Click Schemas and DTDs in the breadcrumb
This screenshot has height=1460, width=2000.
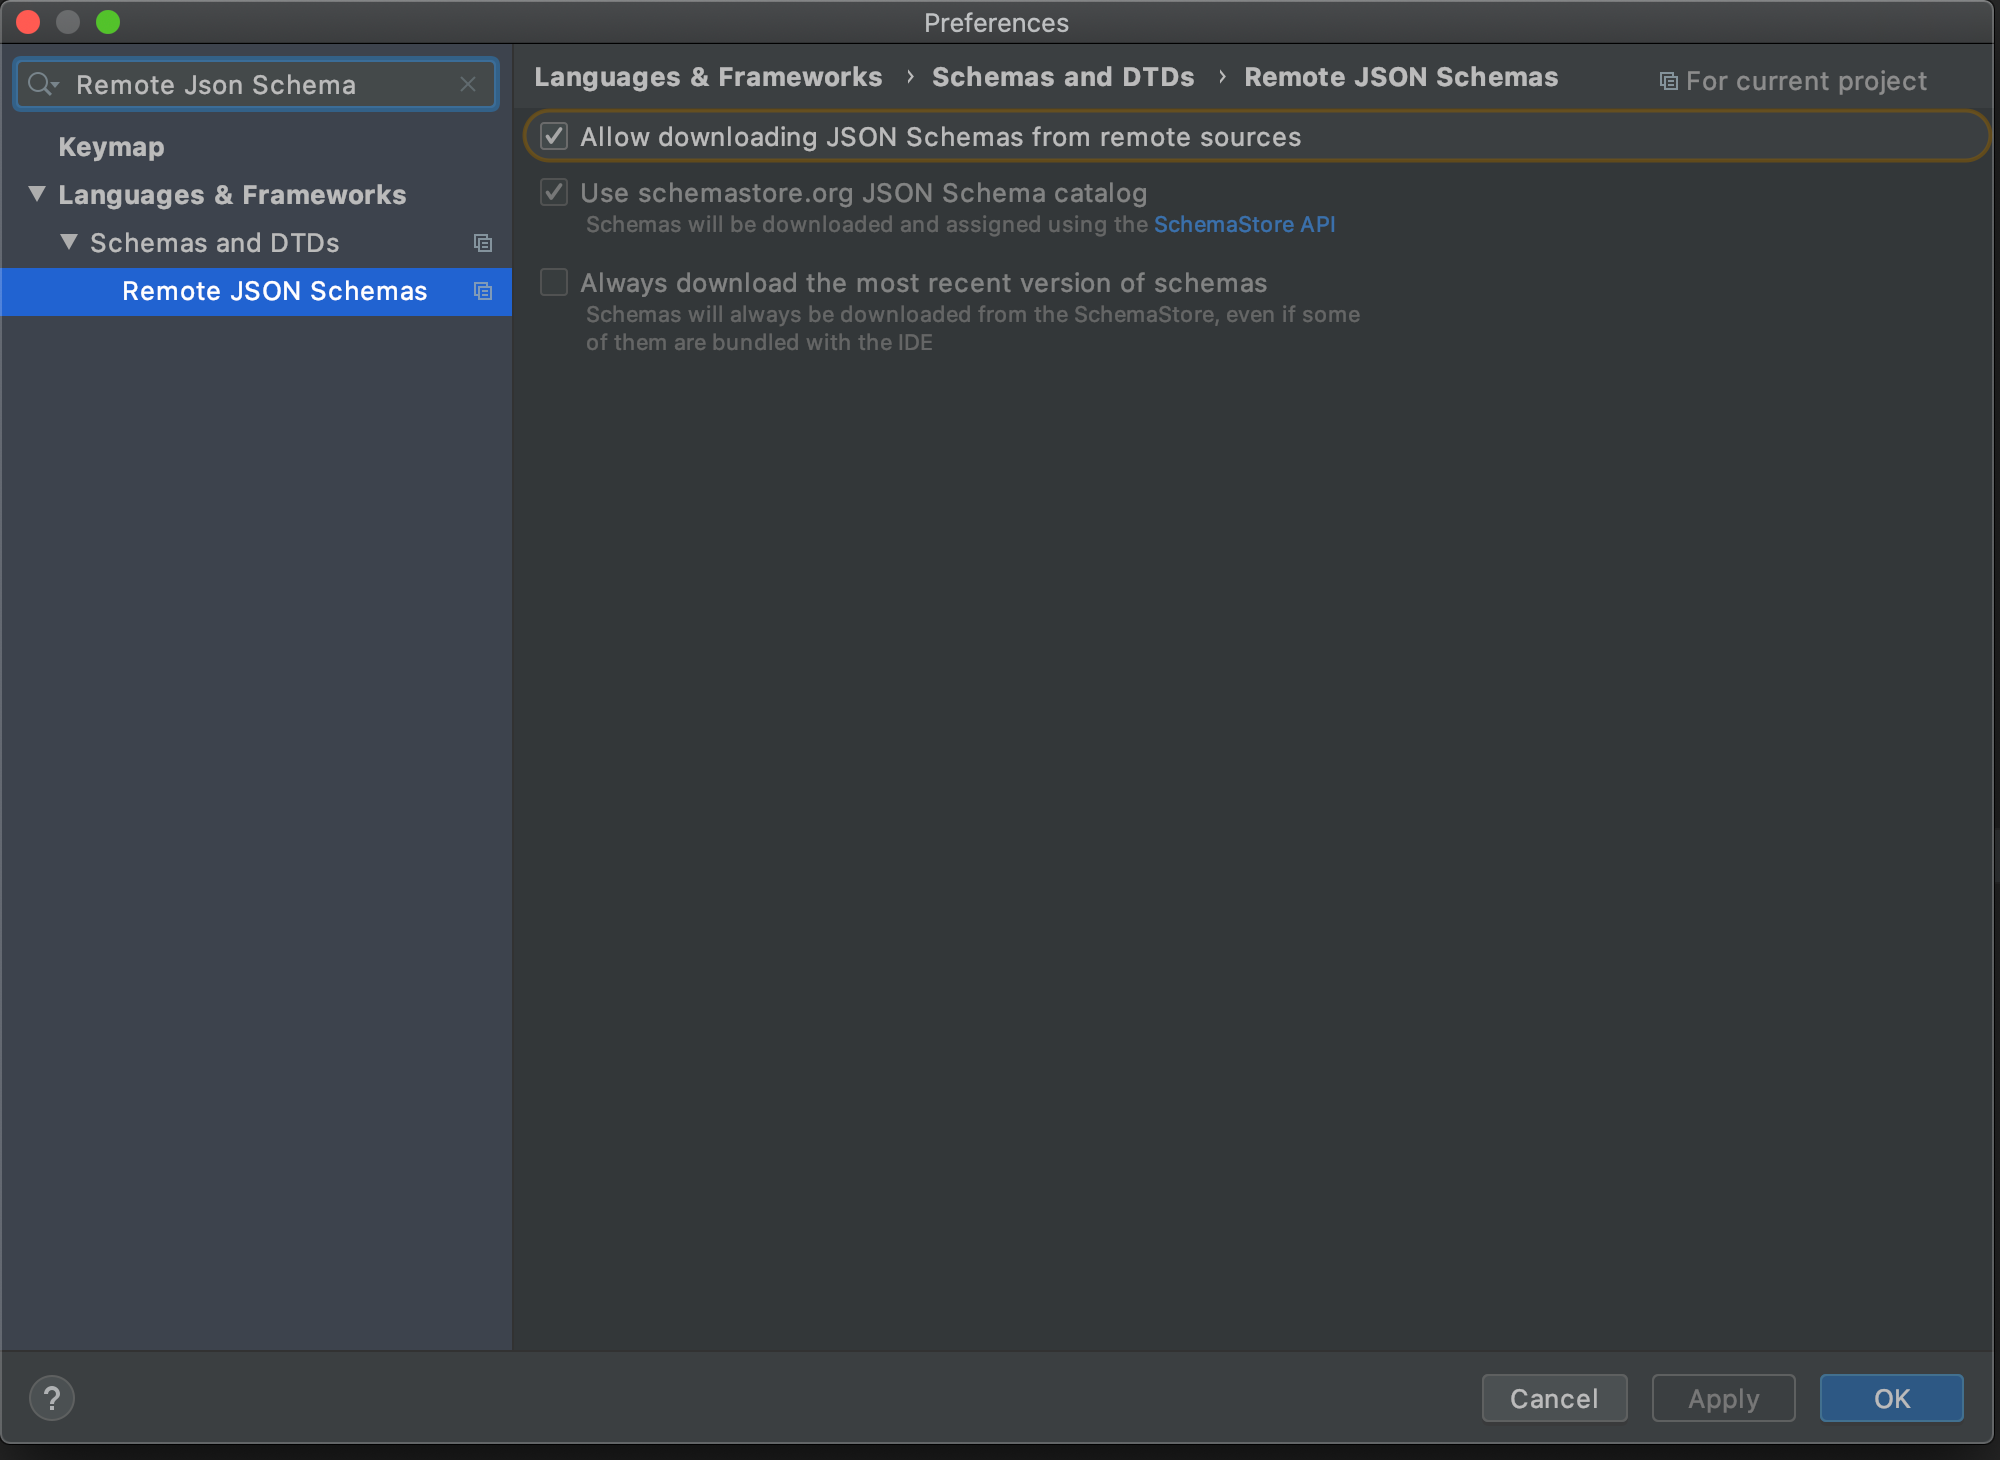tap(1063, 77)
